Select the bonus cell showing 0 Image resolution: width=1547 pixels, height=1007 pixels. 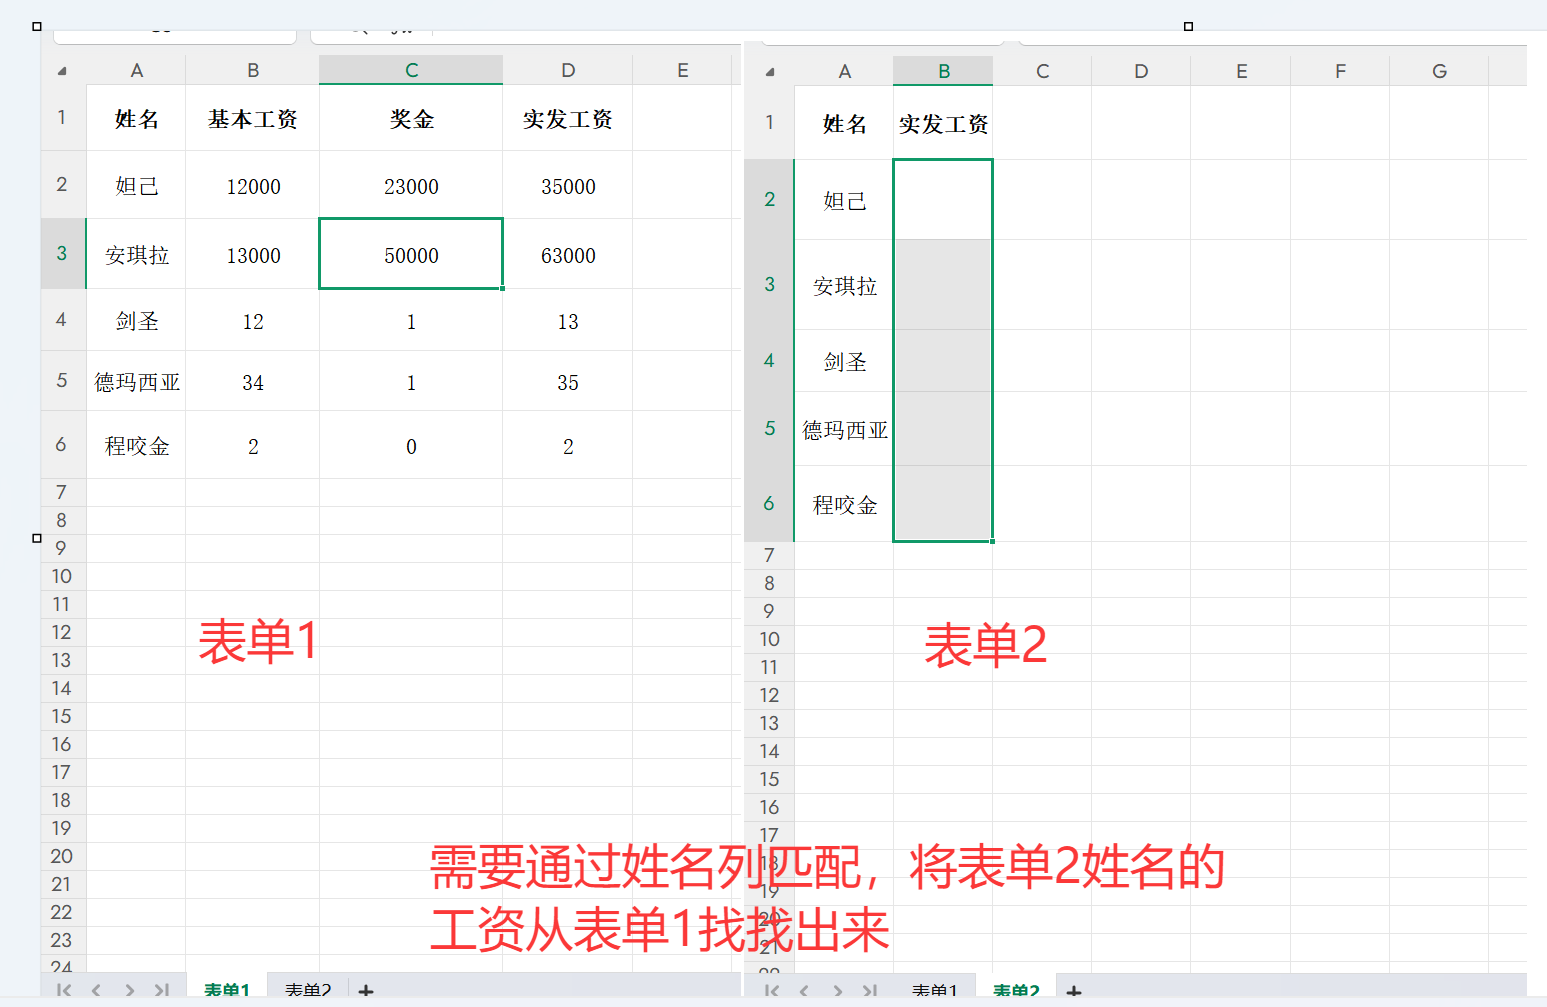[411, 446]
